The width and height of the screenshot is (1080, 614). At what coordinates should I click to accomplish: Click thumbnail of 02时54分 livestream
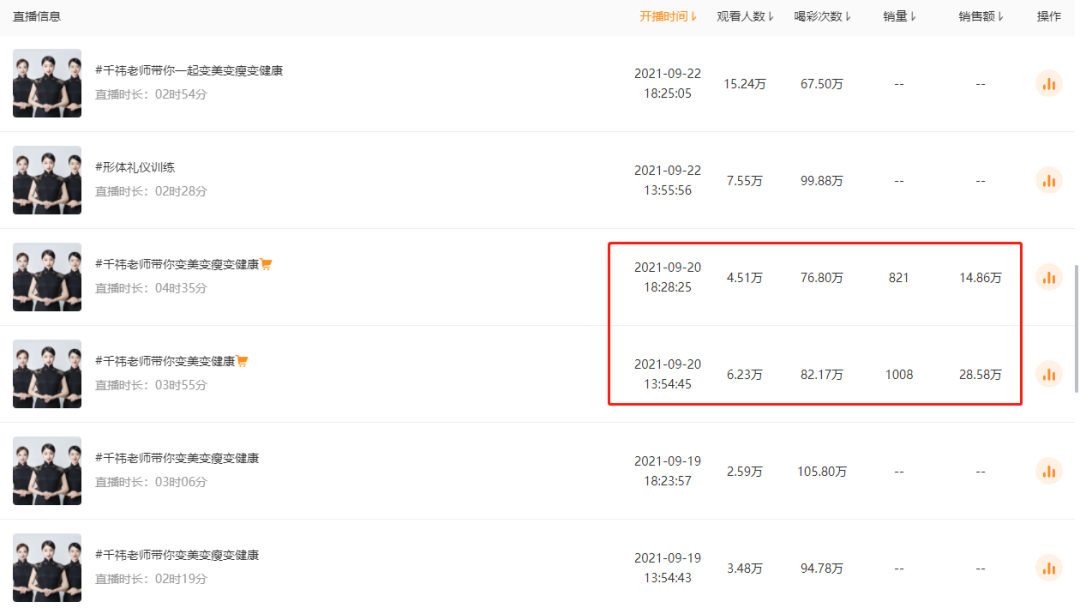tap(47, 84)
